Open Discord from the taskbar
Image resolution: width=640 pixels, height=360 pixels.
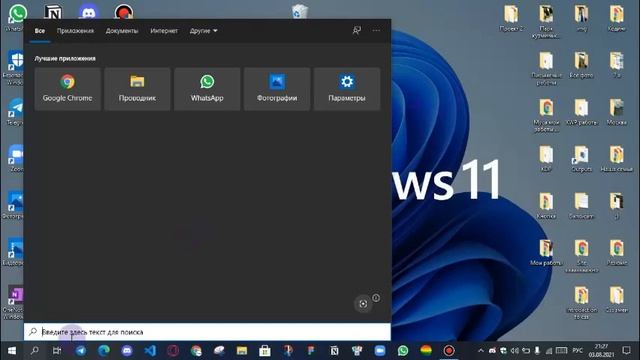127,351
